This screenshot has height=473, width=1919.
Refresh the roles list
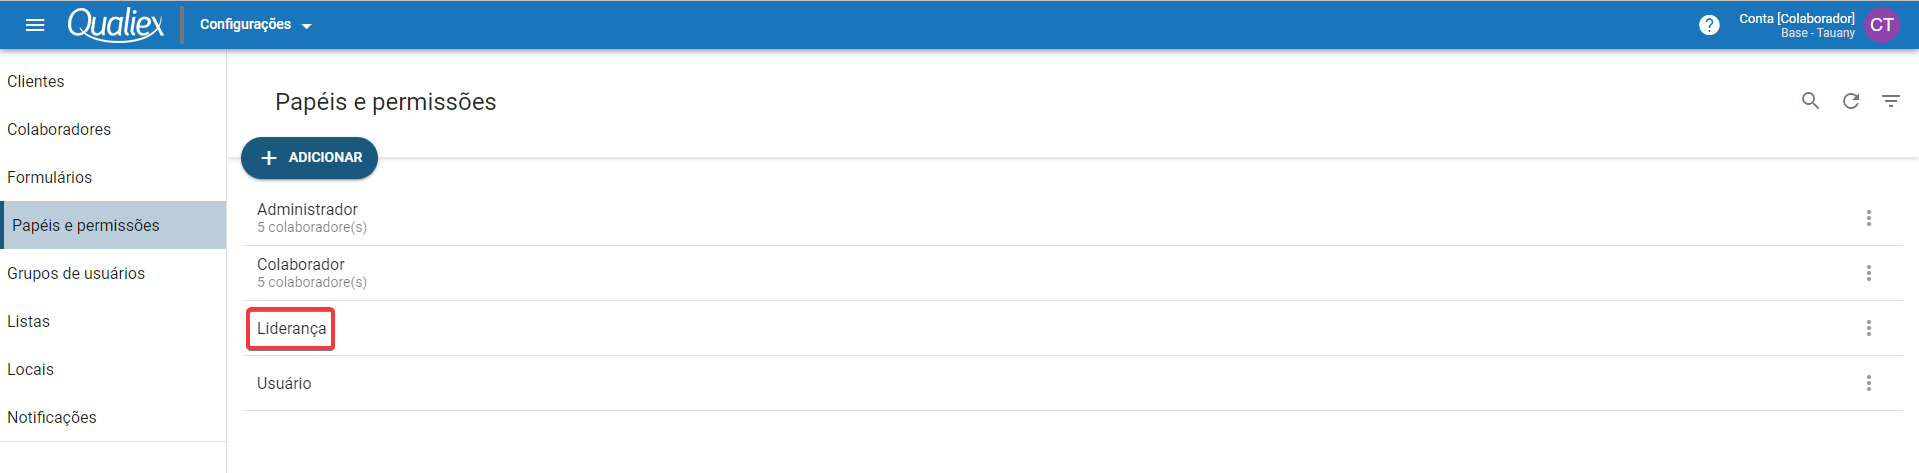[x=1851, y=101]
